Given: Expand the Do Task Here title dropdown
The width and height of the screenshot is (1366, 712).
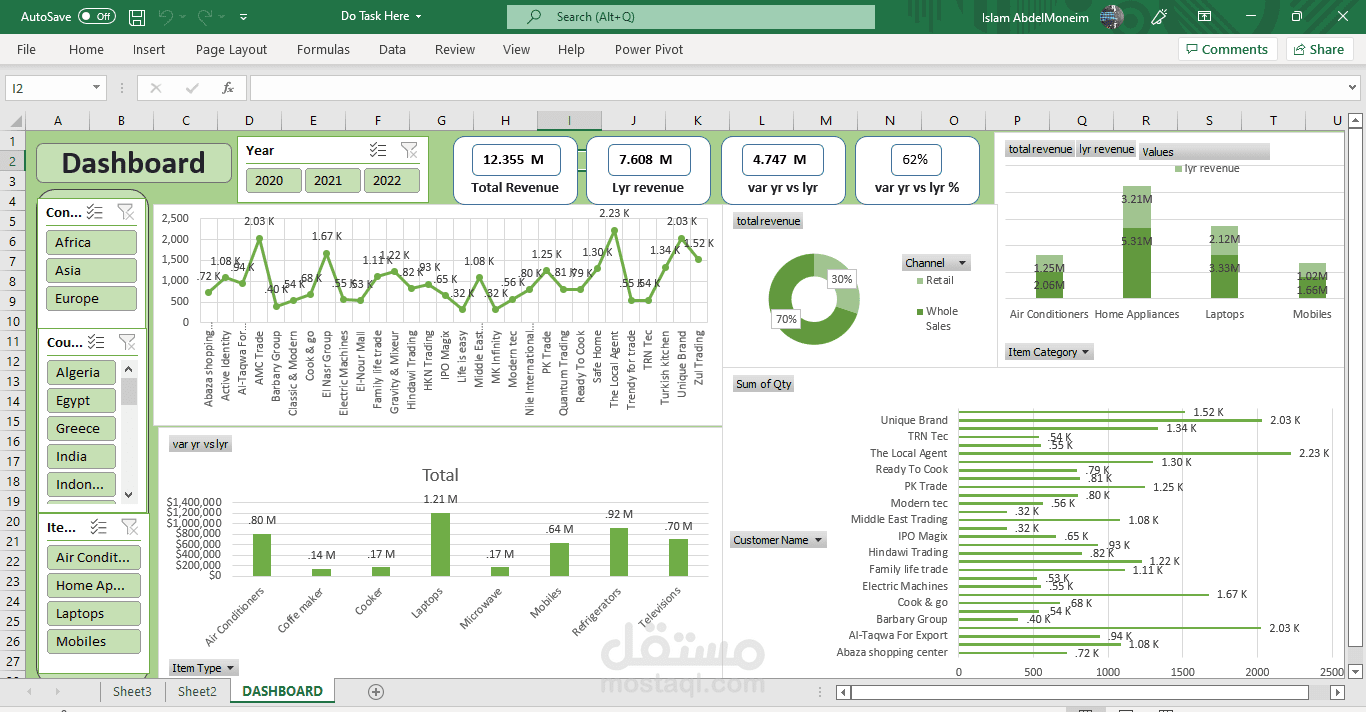Looking at the screenshot, I should pyautogui.click(x=381, y=16).
